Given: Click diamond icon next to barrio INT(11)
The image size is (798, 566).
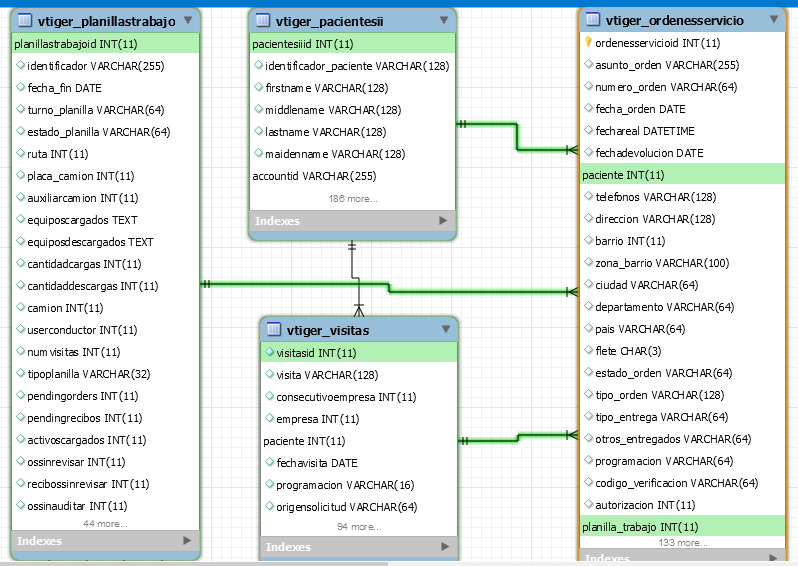Looking at the screenshot, I should point(588,240).
